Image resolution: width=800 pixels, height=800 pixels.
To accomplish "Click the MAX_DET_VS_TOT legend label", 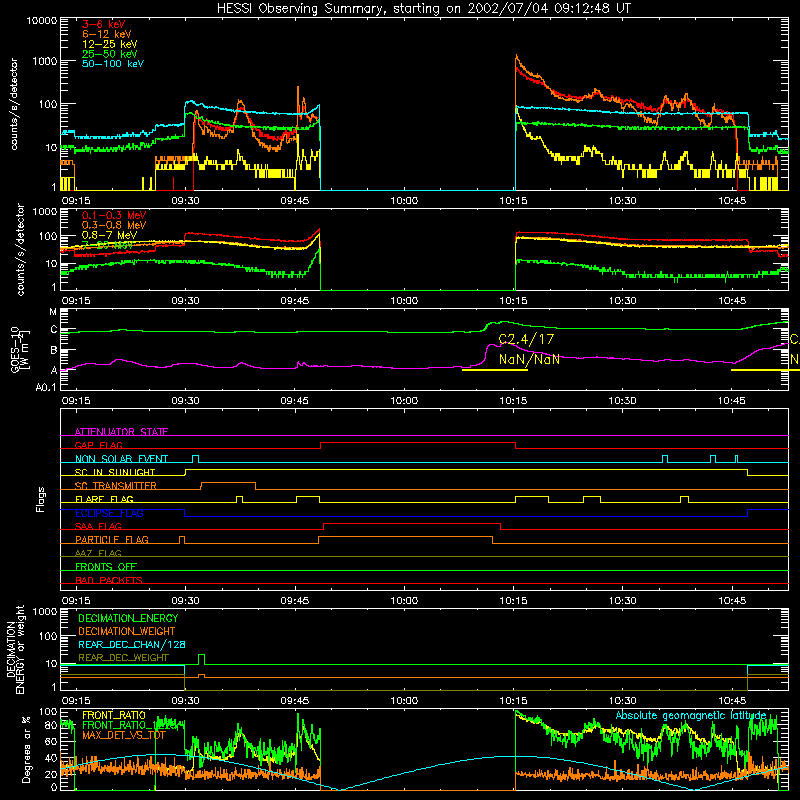I will click(123, 735).
